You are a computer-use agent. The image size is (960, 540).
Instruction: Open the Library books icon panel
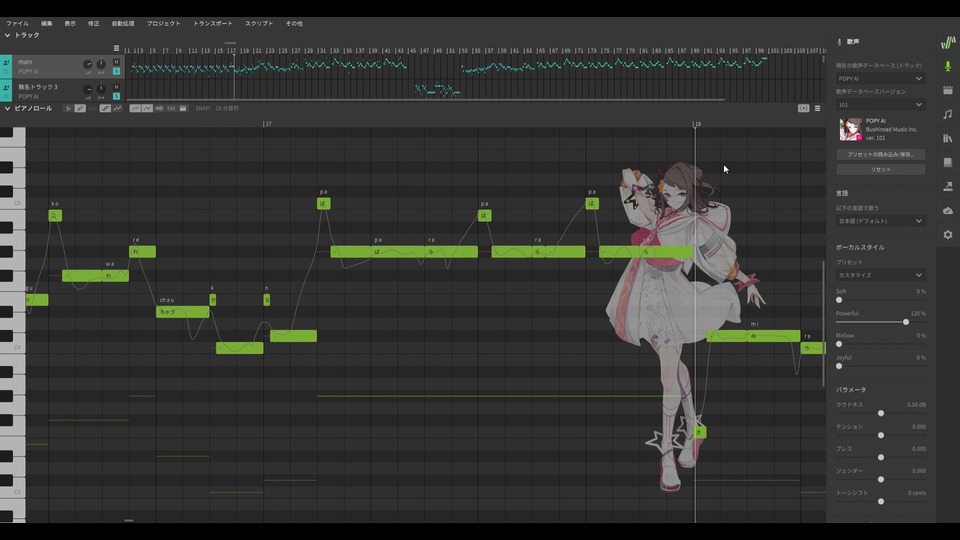click(x=948, y=138)
